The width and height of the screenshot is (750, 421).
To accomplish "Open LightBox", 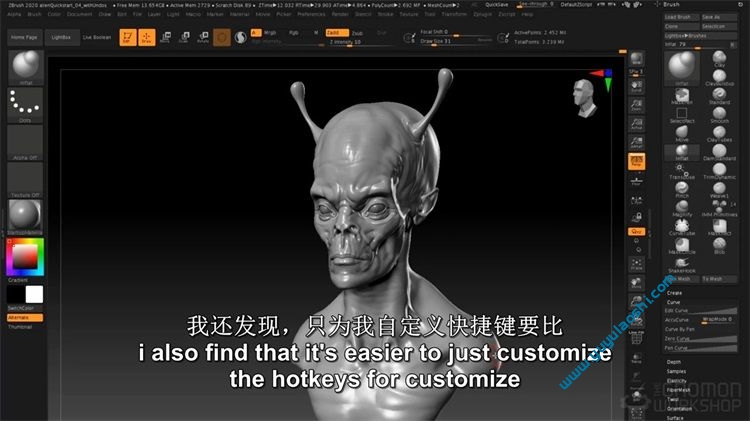I will coord(61,37).
